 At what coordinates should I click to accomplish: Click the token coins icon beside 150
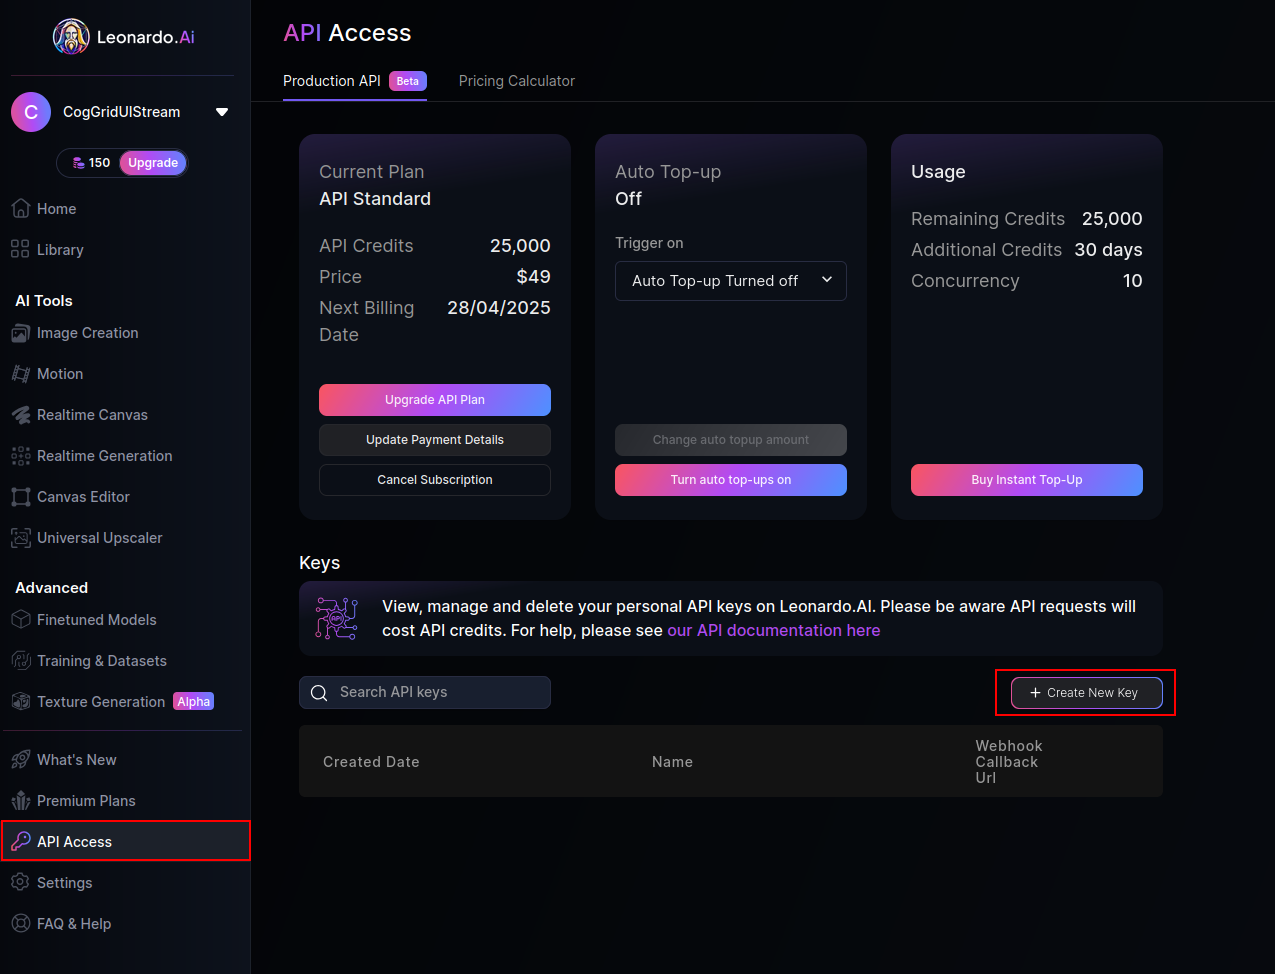(x=79, y=163)
